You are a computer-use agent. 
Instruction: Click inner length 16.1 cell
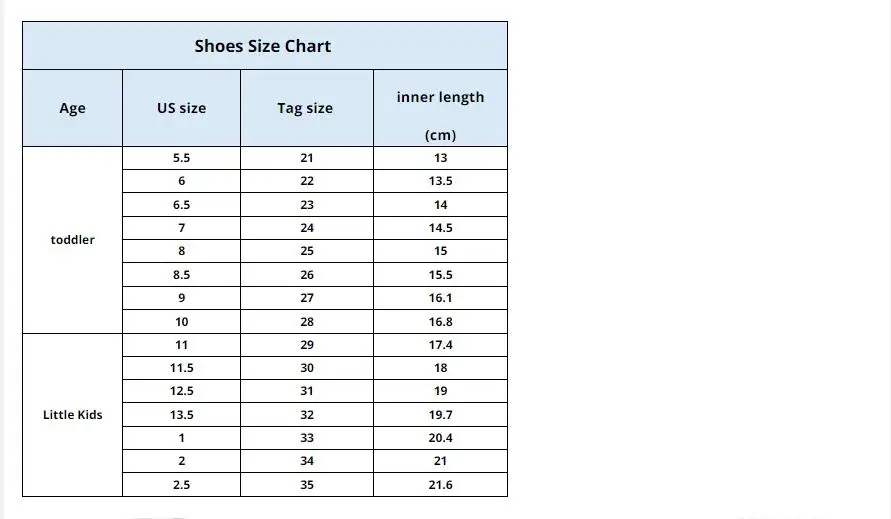pos(440,298)
